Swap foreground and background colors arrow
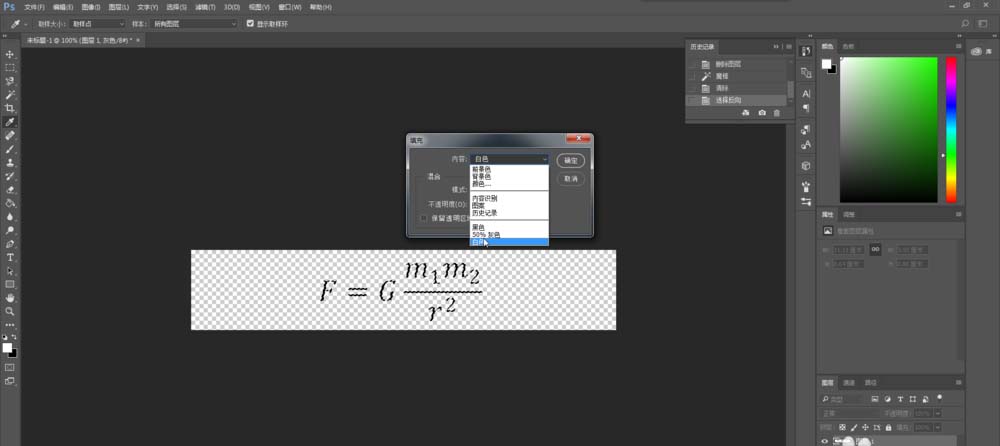Viewport: 1000px width, 446px height. tap(15, 336)
